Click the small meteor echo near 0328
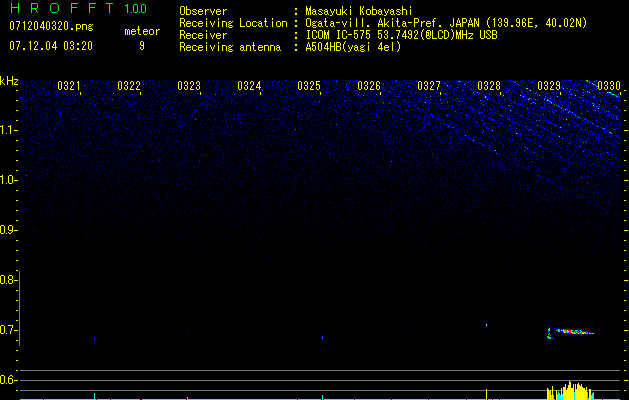This screenshot has width=629, height=400. coord(486,325)
